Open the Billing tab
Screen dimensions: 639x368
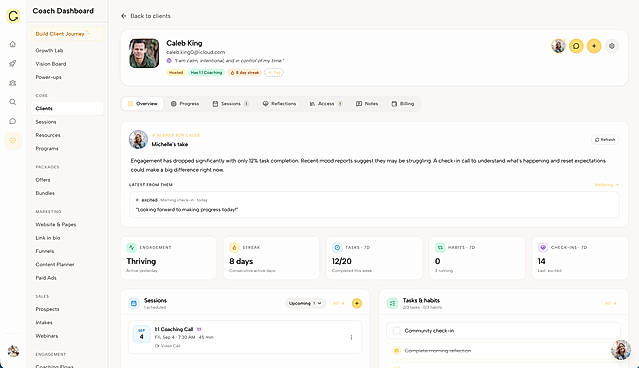click(x=403, y=104)
